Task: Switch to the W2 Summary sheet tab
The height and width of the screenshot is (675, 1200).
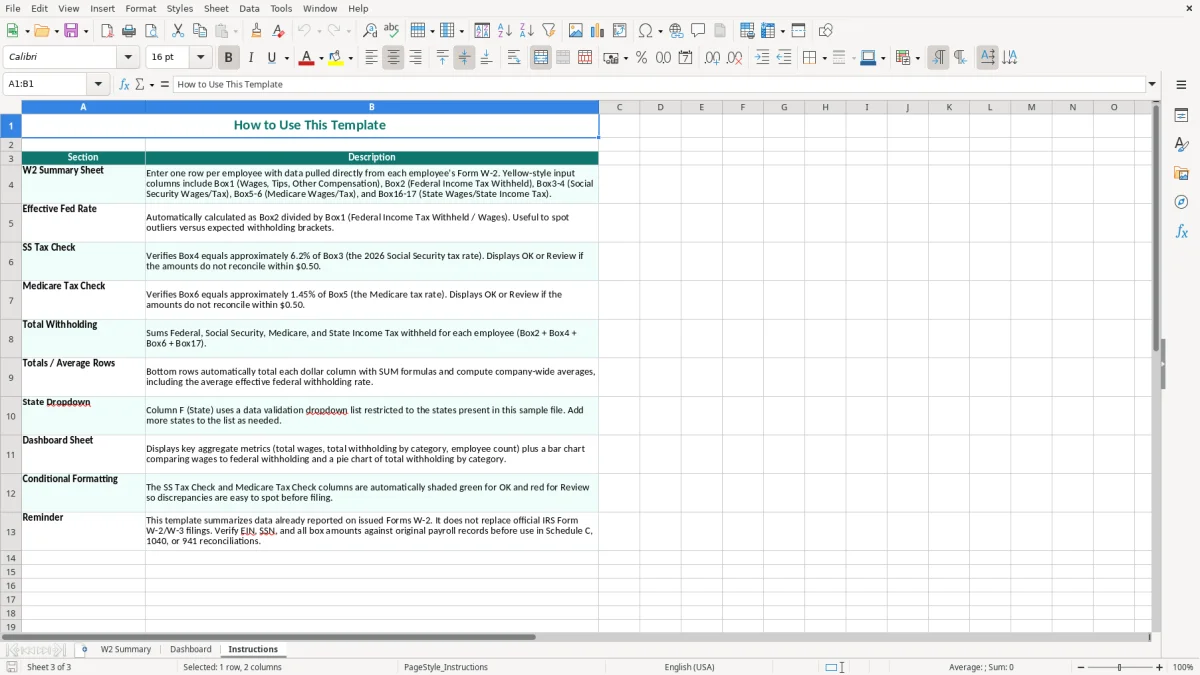Action: 126,649
